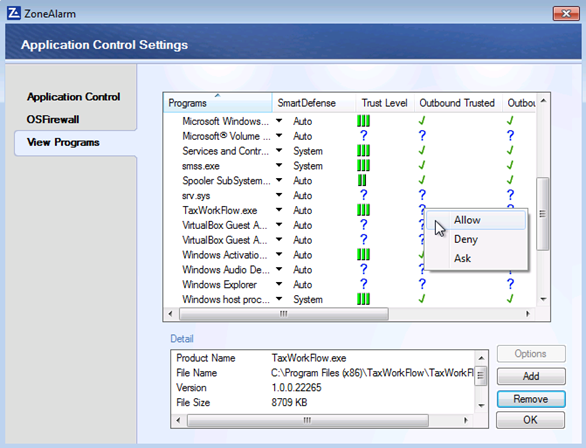The image size is (586, 448).
Task: Choose Deny in the context menu
Action: (x=476, y=239)
